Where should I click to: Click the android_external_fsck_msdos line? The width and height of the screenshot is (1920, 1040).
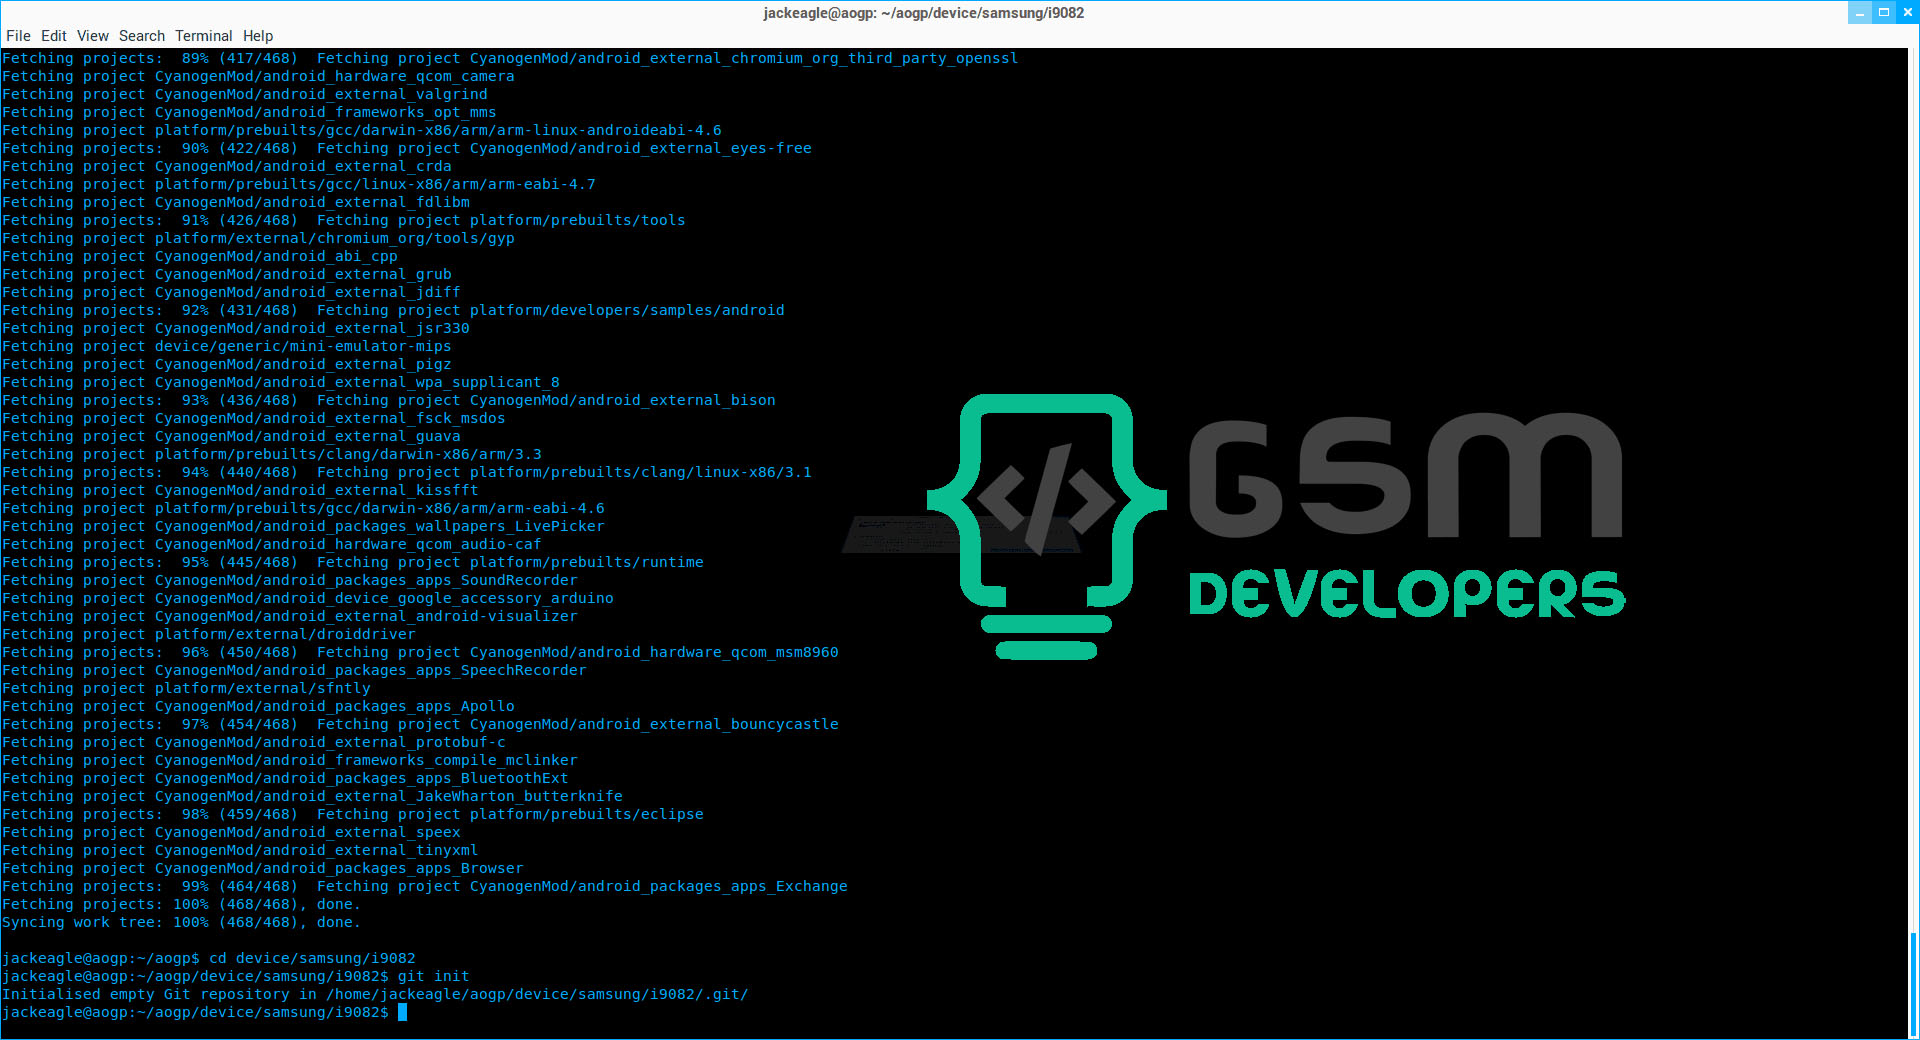pos(254,418)
